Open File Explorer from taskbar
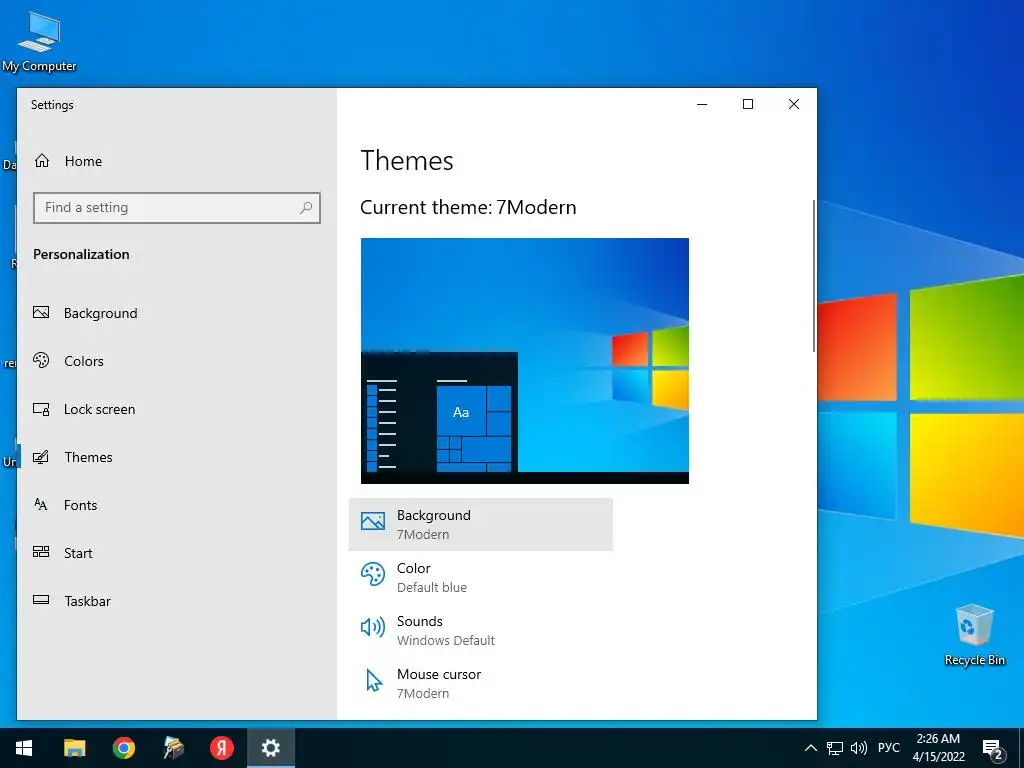The width and height of the screenshot is (1024, 768). coord(74,748)
